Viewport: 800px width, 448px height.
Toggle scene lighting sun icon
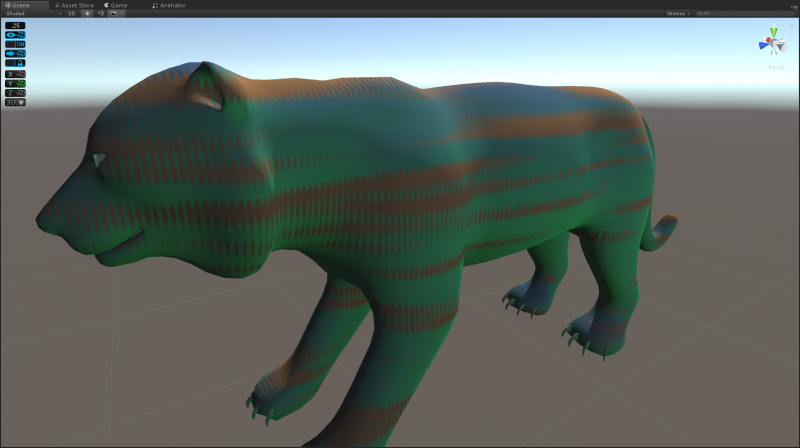[87, 14]
